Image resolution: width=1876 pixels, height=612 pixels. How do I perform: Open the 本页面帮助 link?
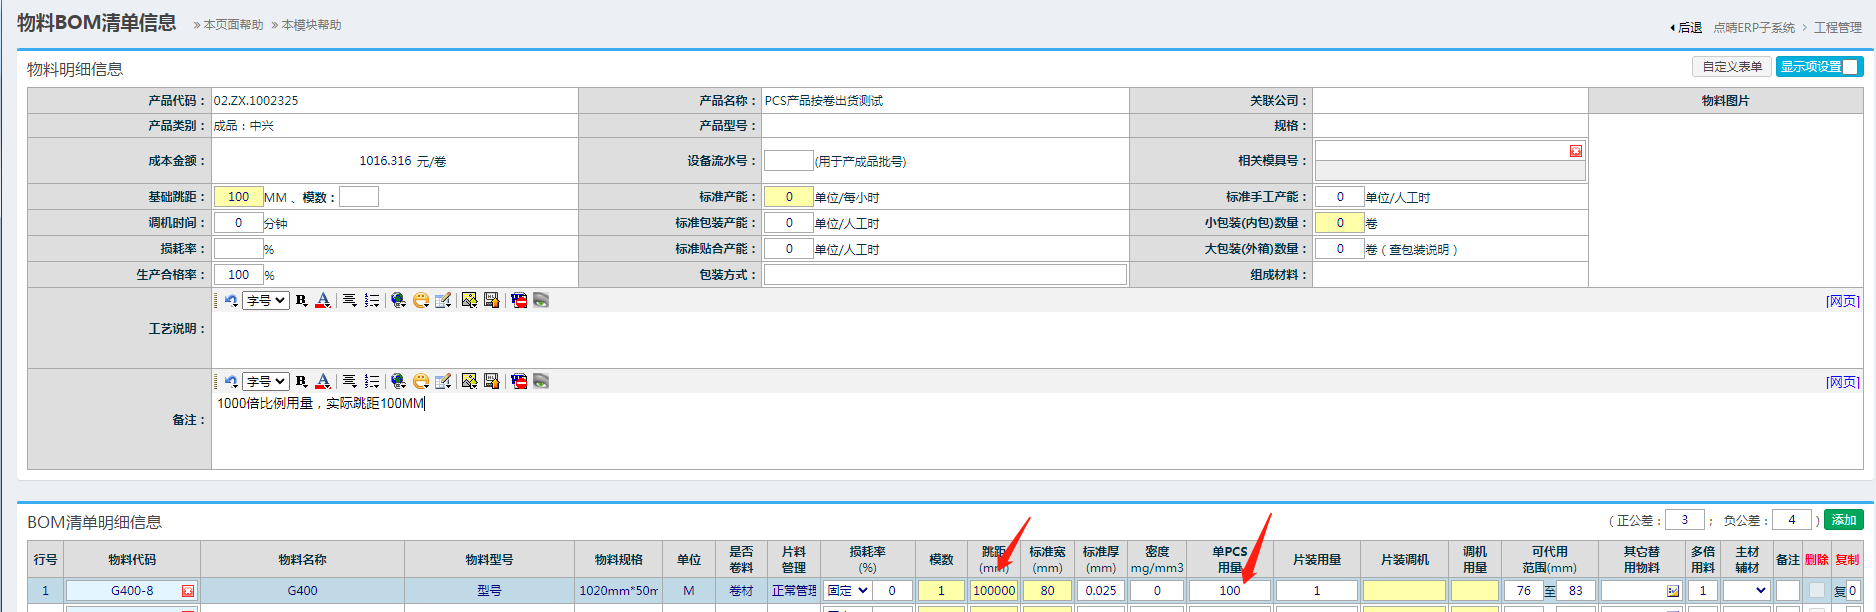233,25
